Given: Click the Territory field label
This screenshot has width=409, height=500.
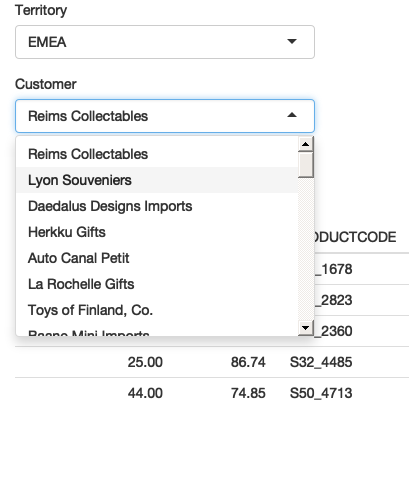Looking at the screenshot, I should click(x=41, y=10).
